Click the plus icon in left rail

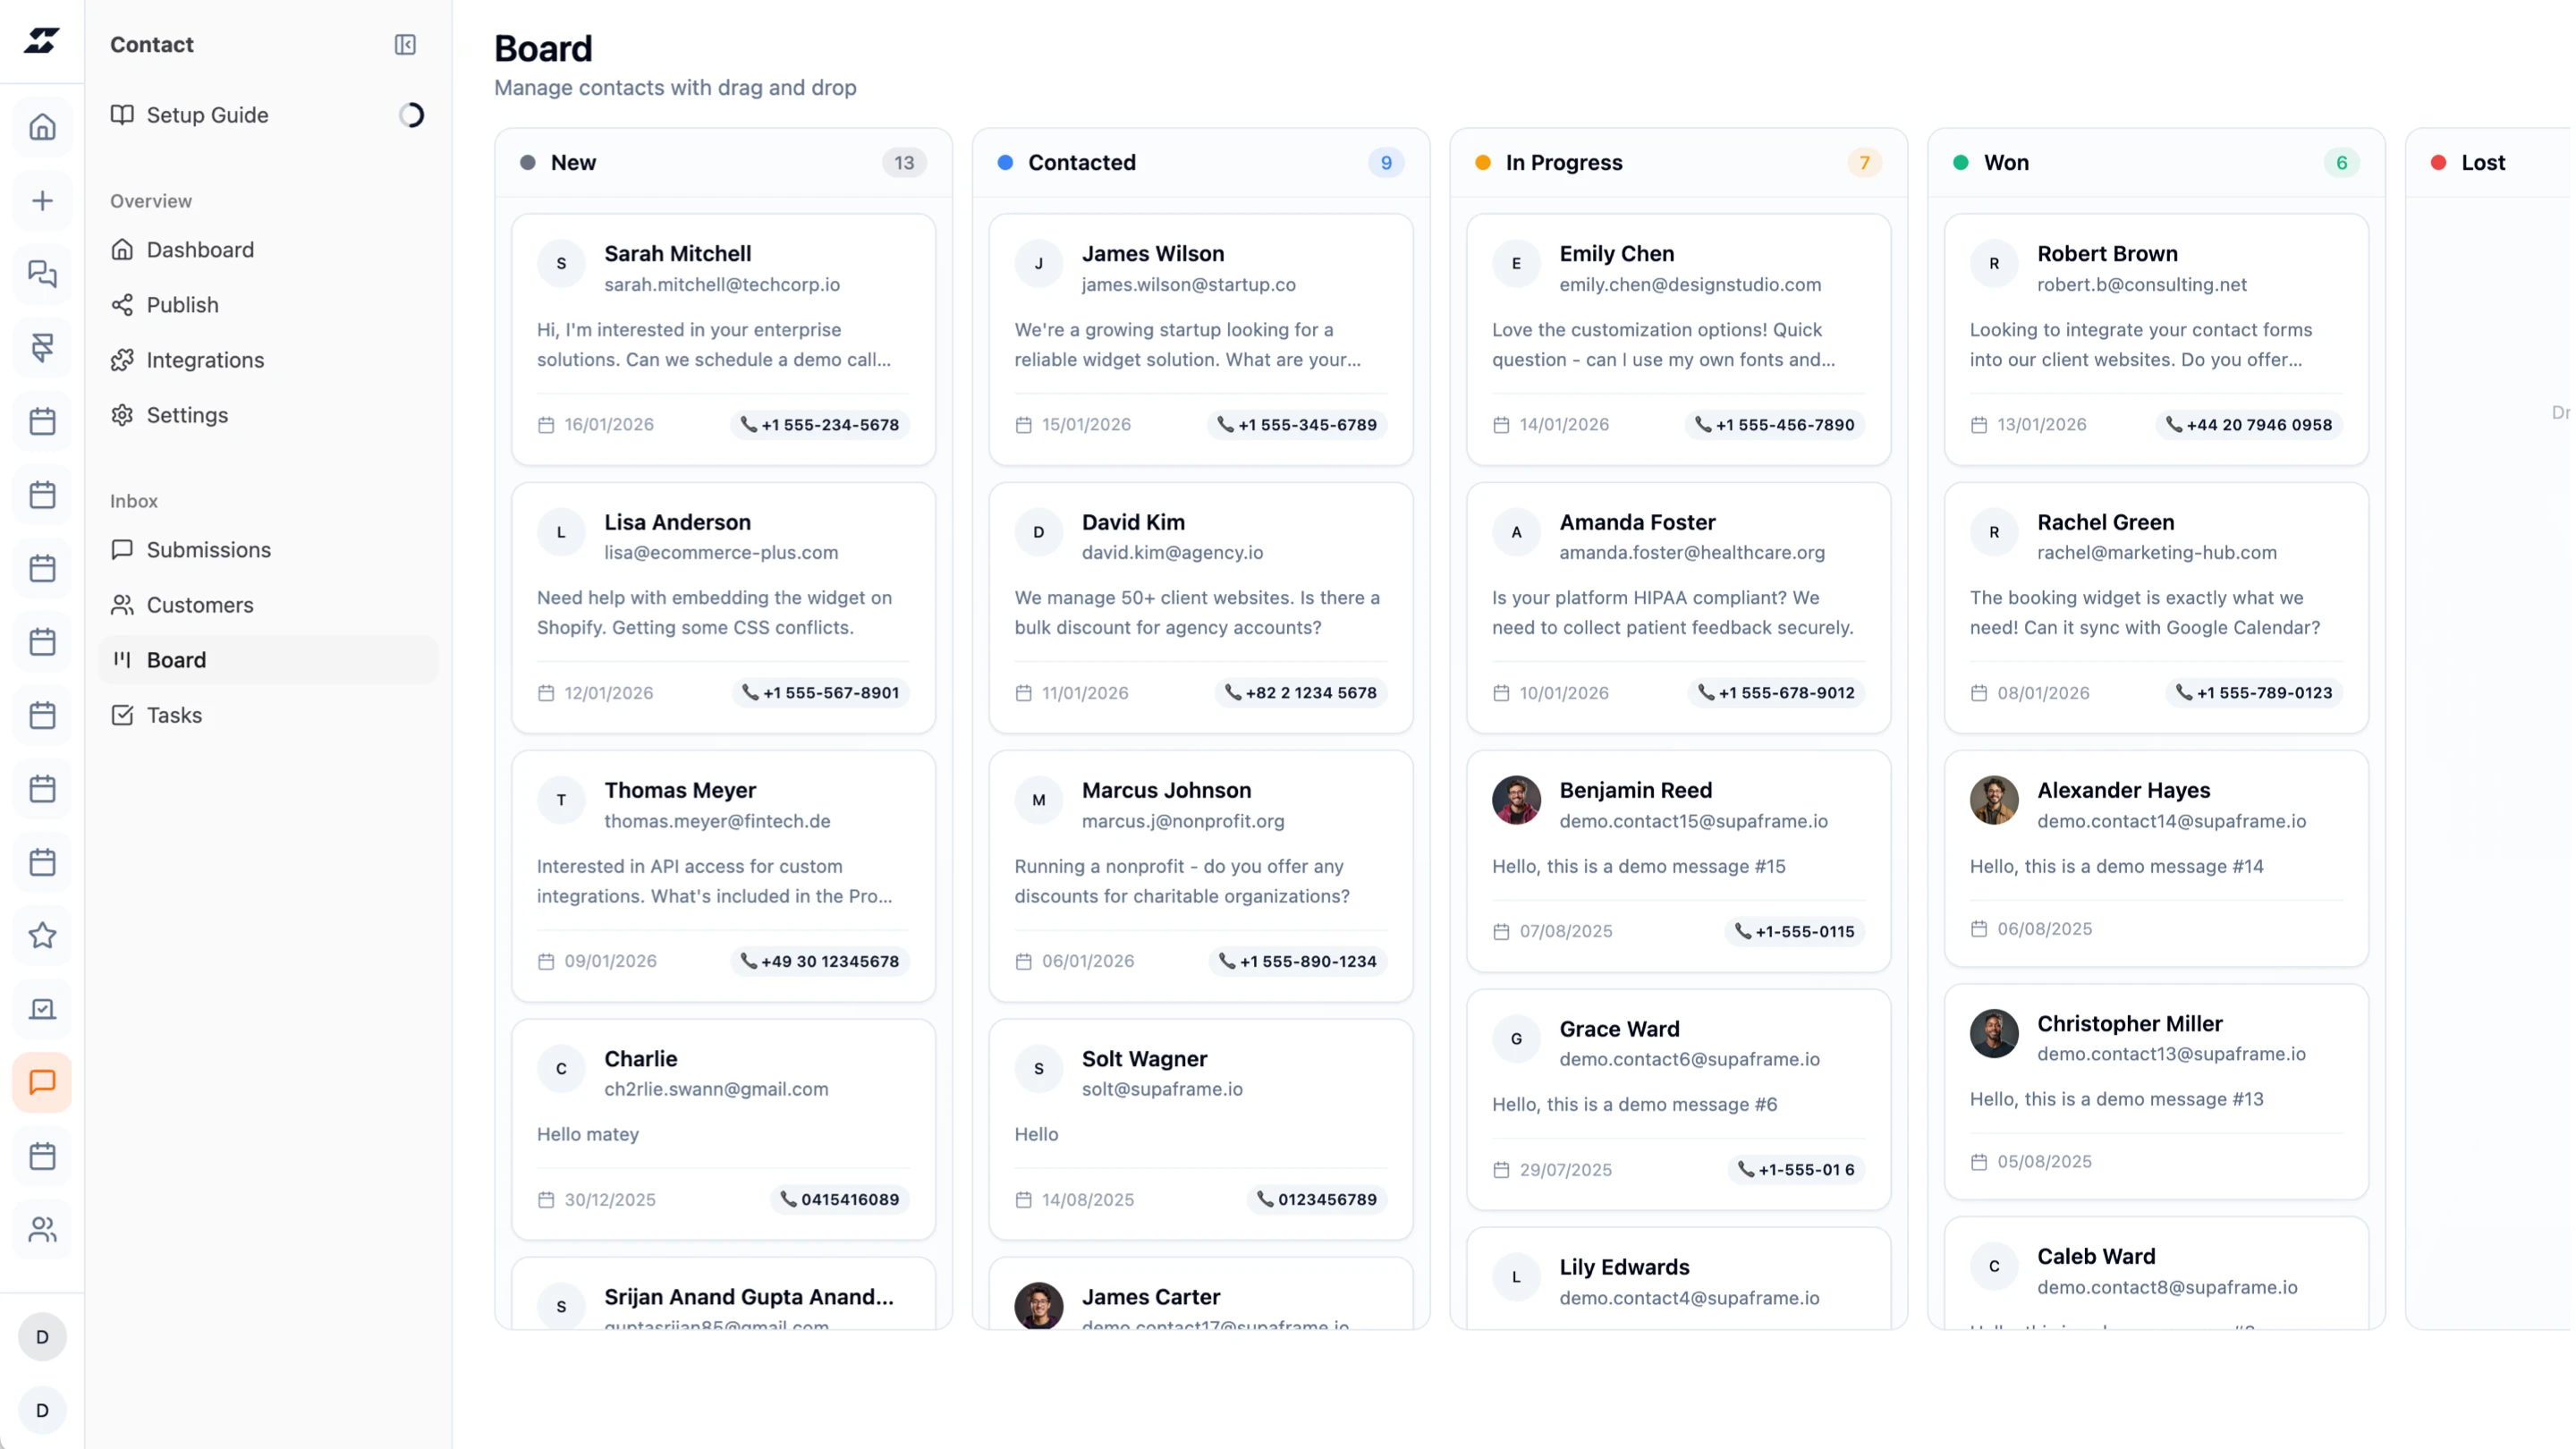pos(42,201)
